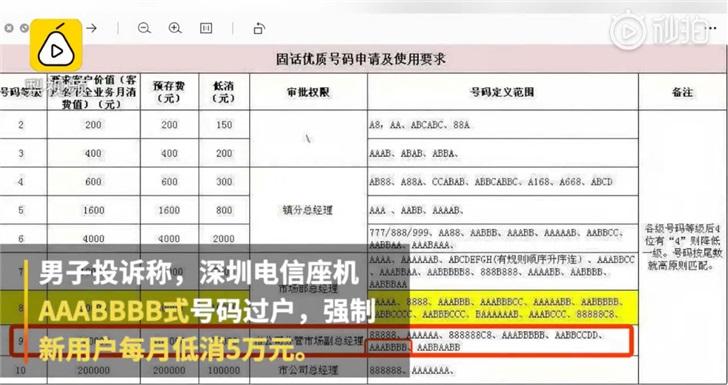
Task: Click number range cell starting 777/888/999
Action: tap(503, 238)
